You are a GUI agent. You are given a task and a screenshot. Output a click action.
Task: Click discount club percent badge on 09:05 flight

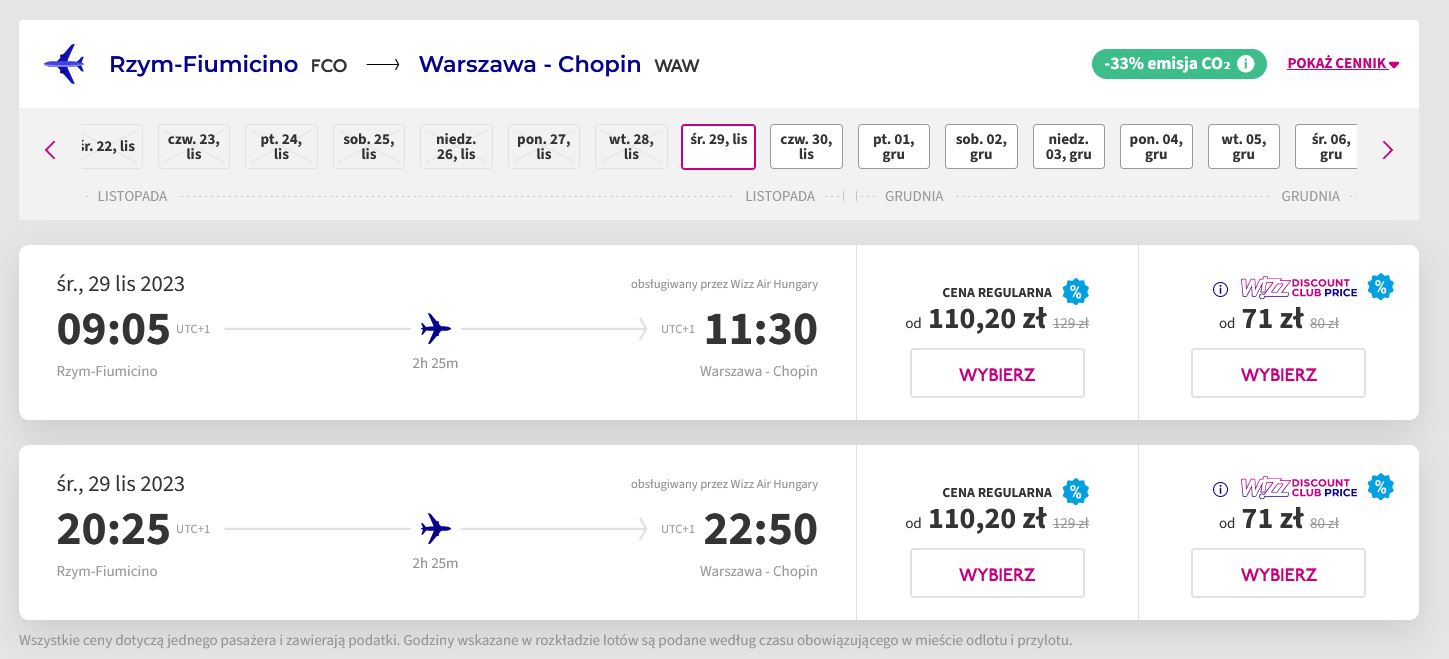click(x=1381, y=287)
